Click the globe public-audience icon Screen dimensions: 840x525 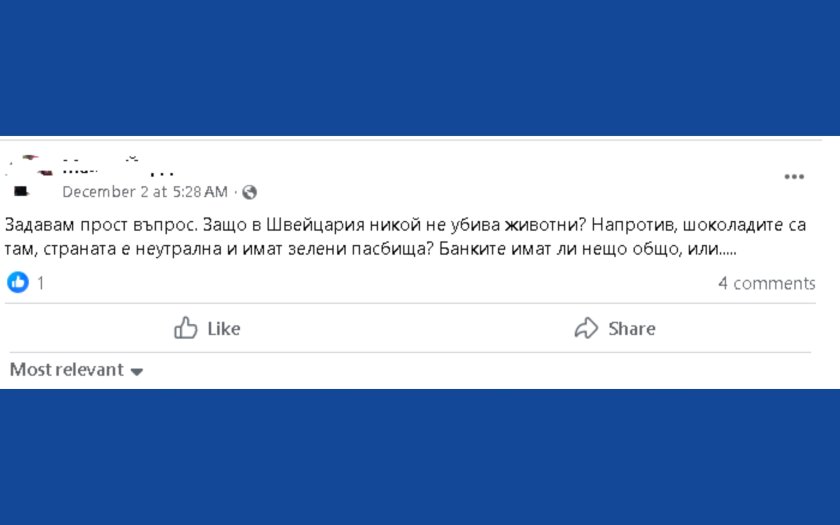coord(250,192)
